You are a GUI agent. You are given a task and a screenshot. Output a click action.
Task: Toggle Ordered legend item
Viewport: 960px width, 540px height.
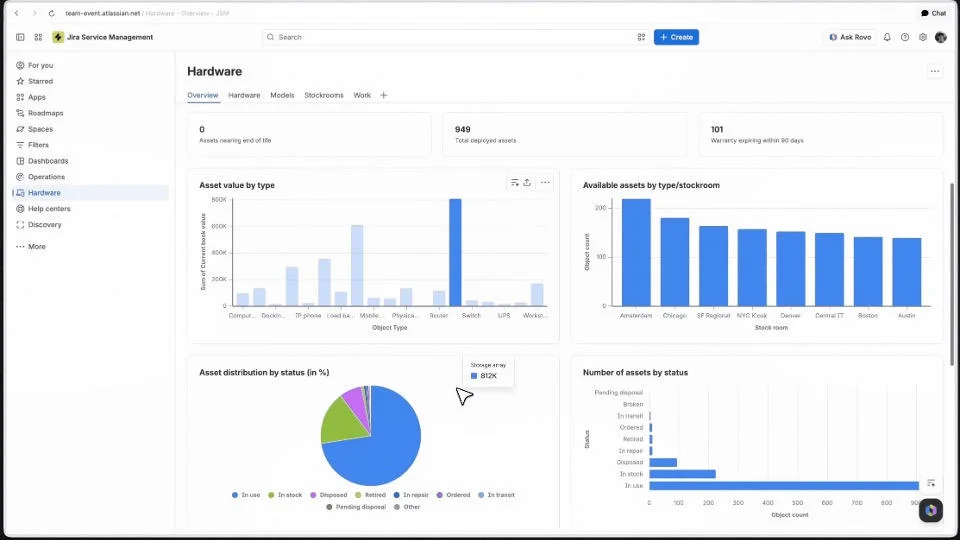tap(453, 495)
